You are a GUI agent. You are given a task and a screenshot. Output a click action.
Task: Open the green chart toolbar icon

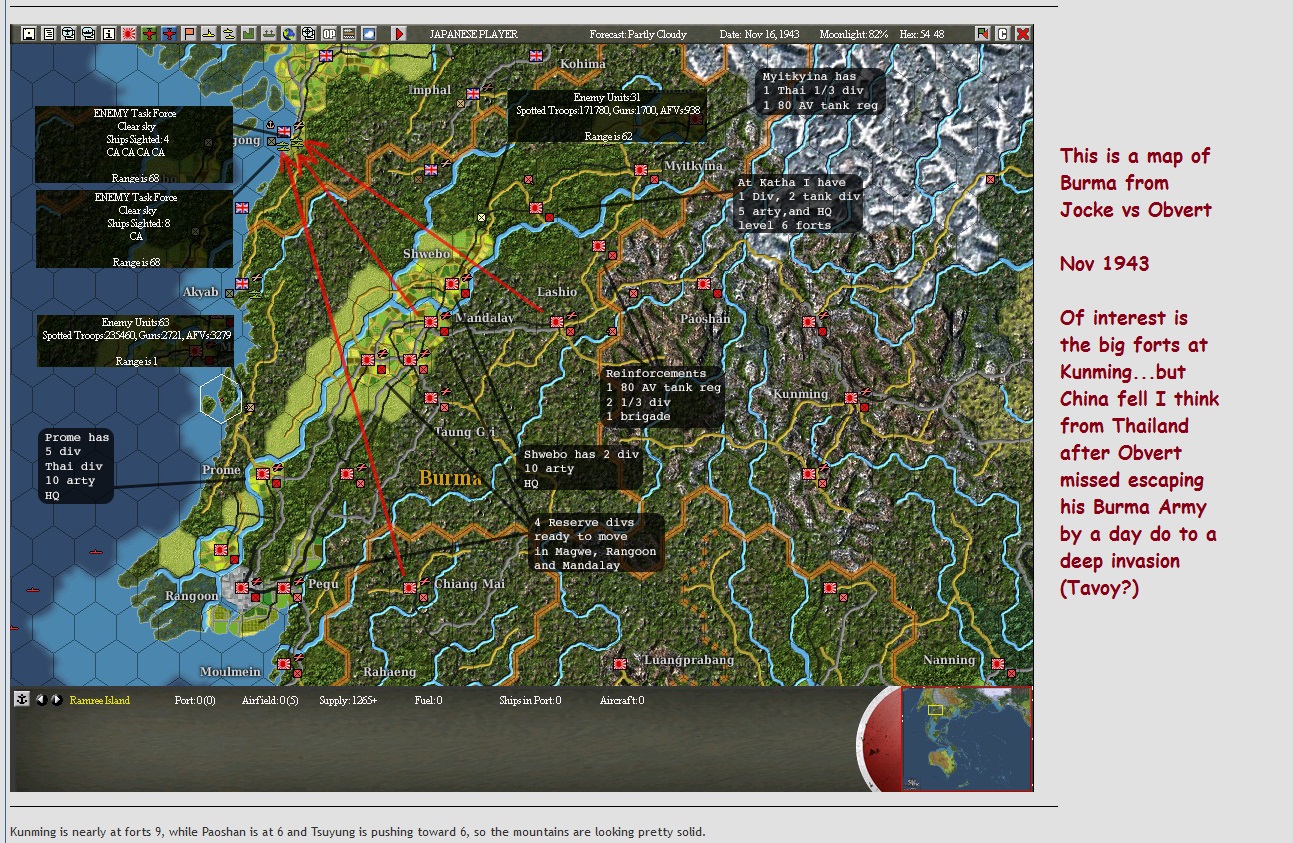coord(248,34)
